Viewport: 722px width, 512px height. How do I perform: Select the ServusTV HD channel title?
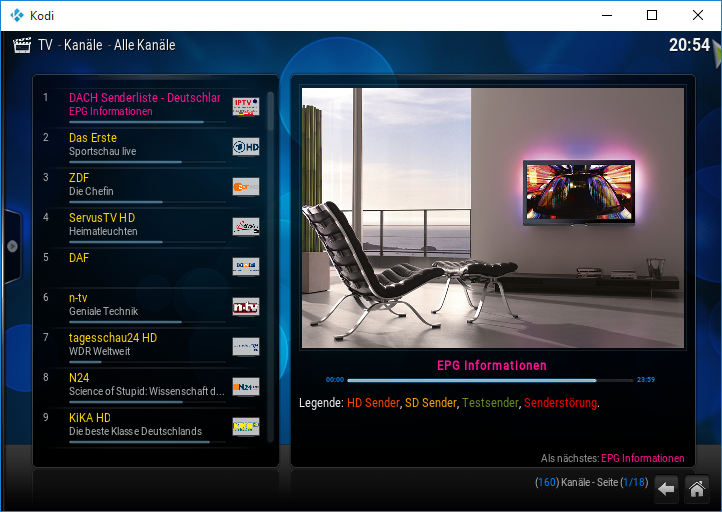(x=102, y=218)
